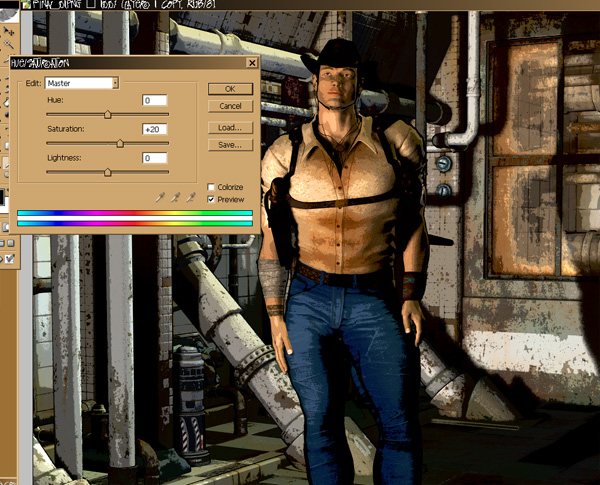Screen dimensions: 600x485
Task: Select the Magic Wand tool
Action: click(8, 44)
